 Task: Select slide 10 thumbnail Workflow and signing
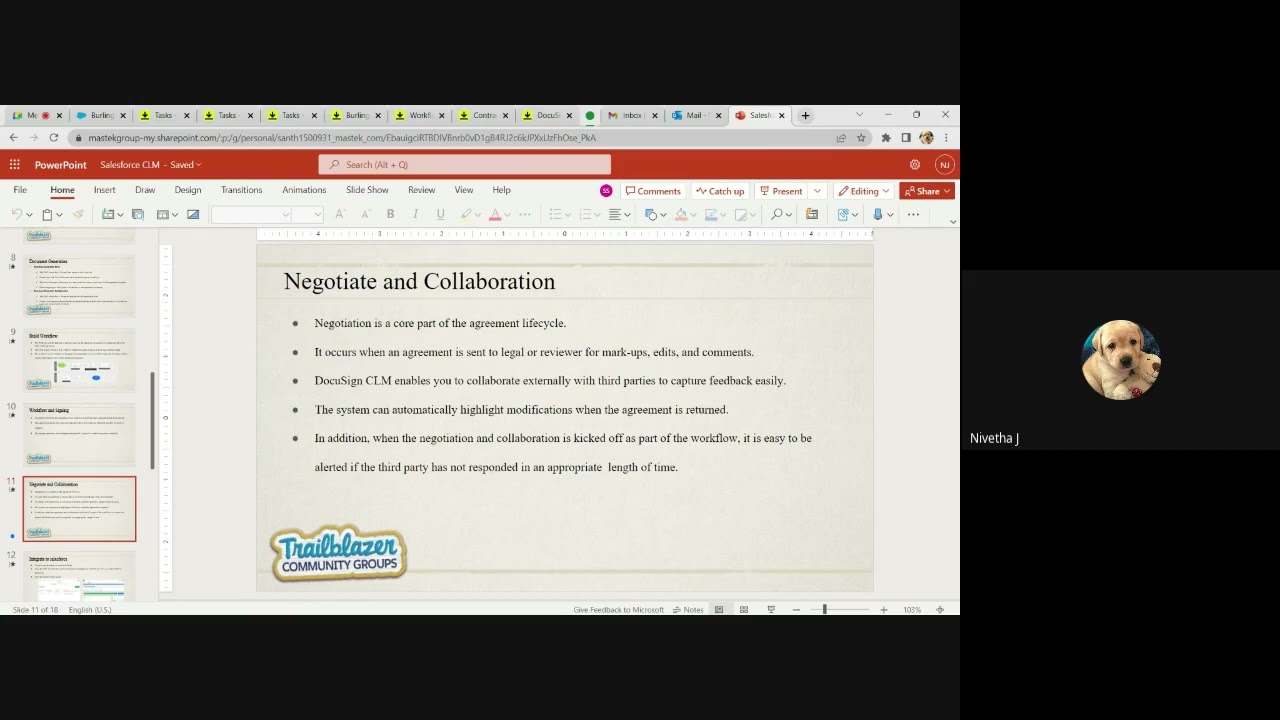tap(80, 435)
